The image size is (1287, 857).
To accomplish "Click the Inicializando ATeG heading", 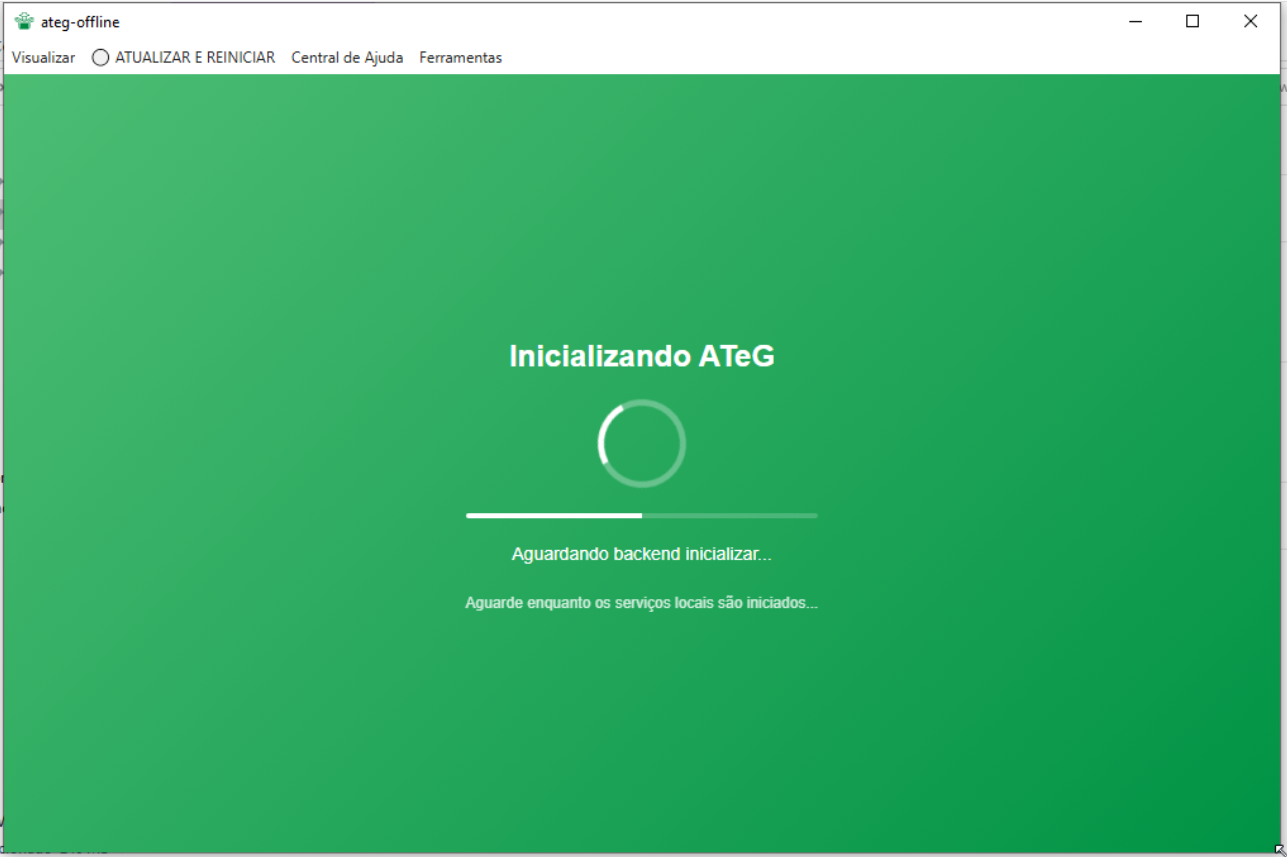I will coord(641,356).
